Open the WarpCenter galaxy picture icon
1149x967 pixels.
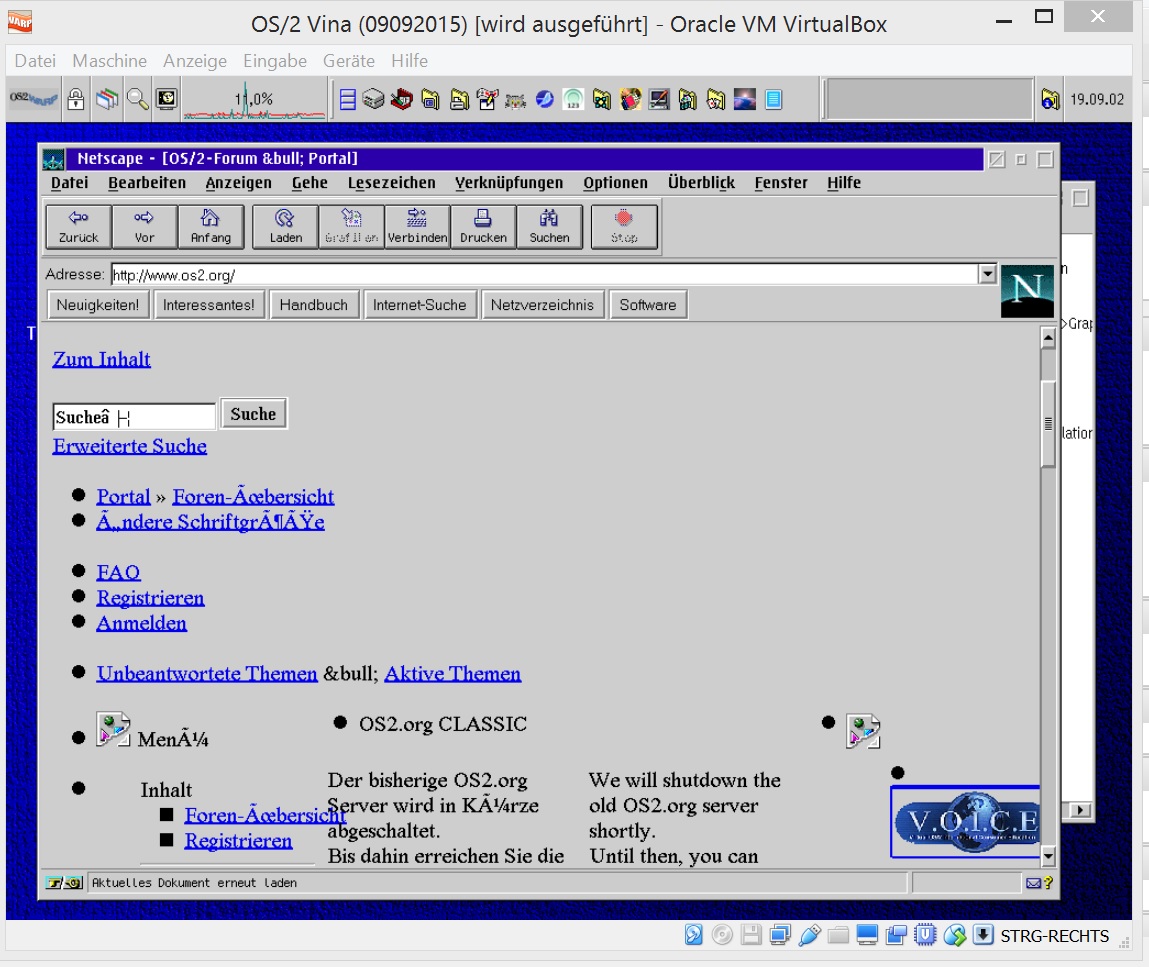coord(745,99)
